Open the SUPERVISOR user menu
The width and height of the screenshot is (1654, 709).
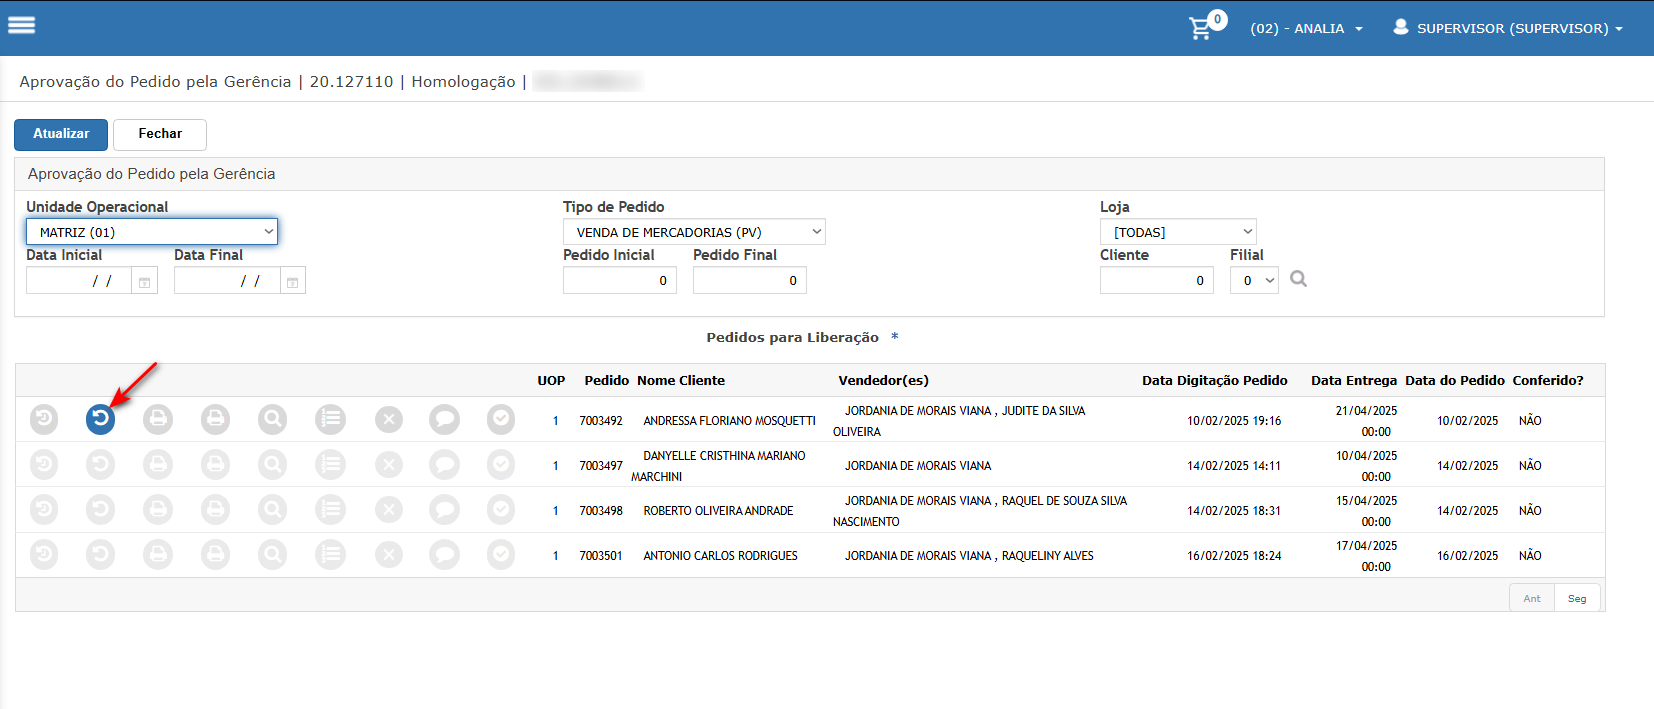(1507, 28)
